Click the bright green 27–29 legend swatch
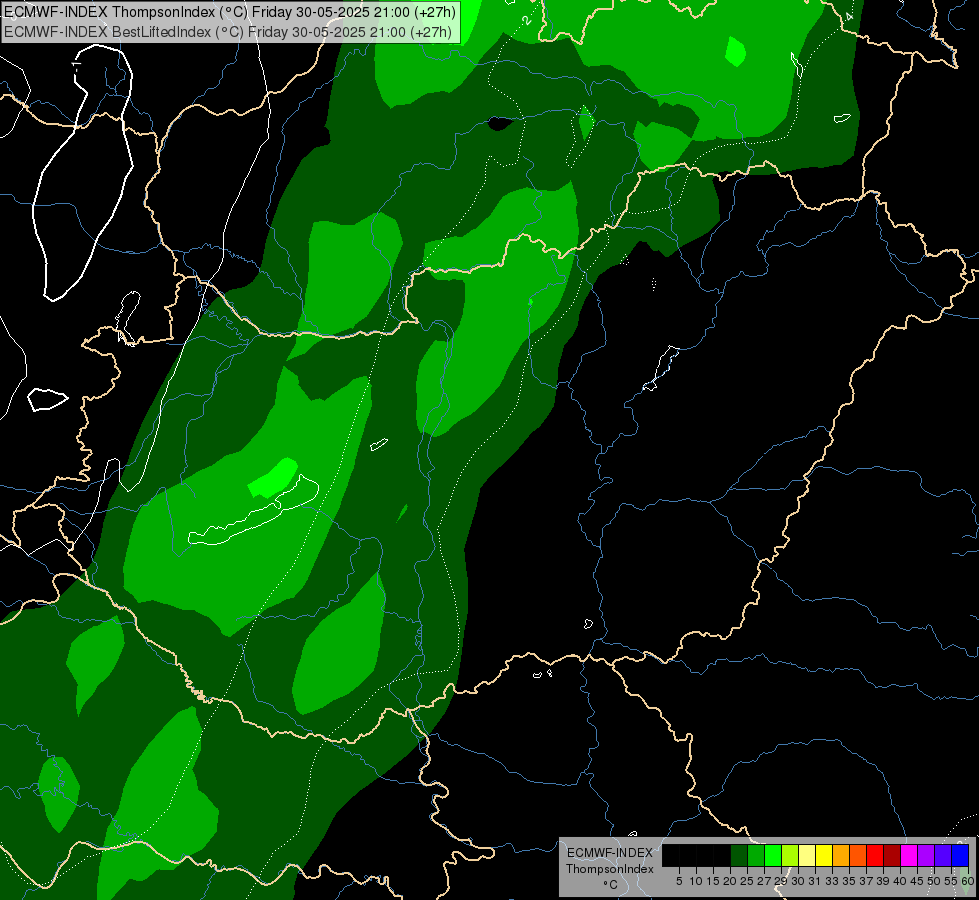This screenshot has width=979, height=900. [773, 855]
